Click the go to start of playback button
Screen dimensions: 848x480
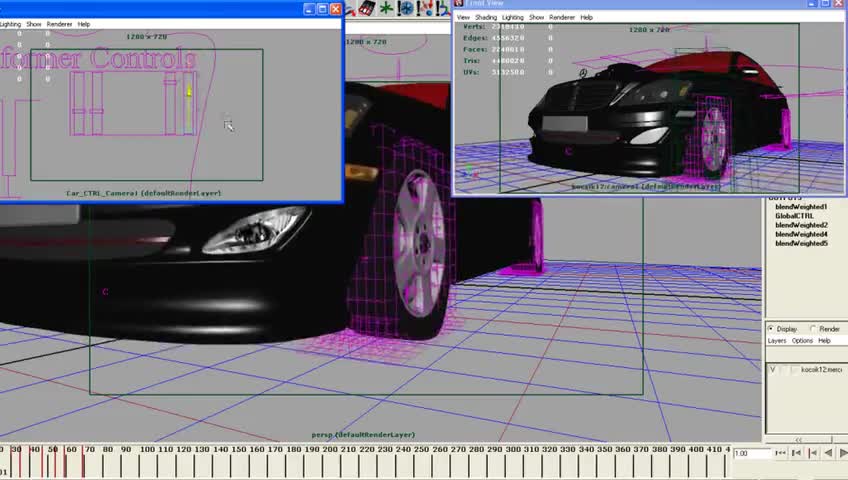point(780,453)
